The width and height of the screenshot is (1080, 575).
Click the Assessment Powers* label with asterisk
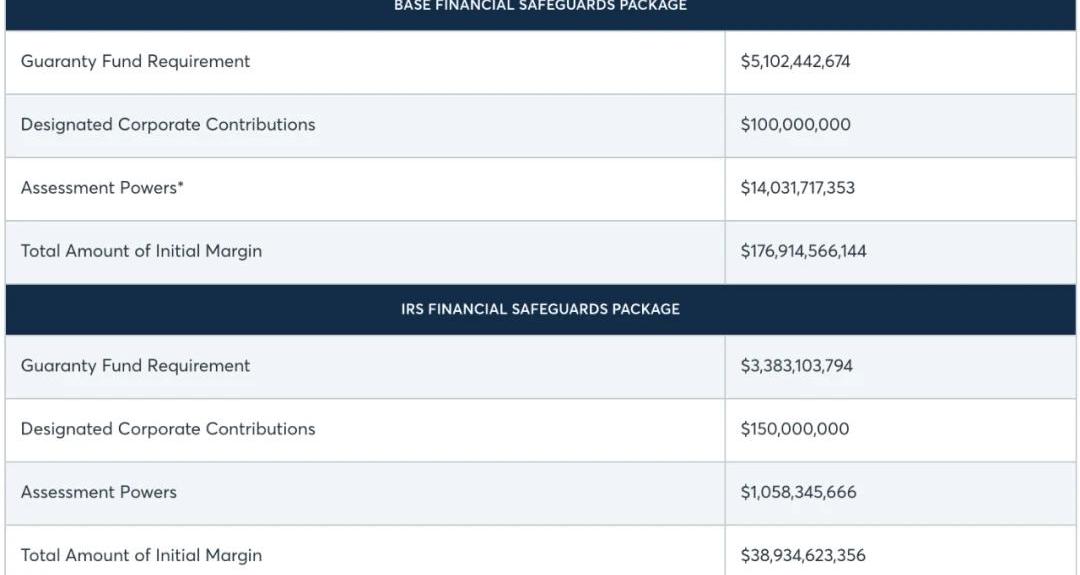[102, 188]
